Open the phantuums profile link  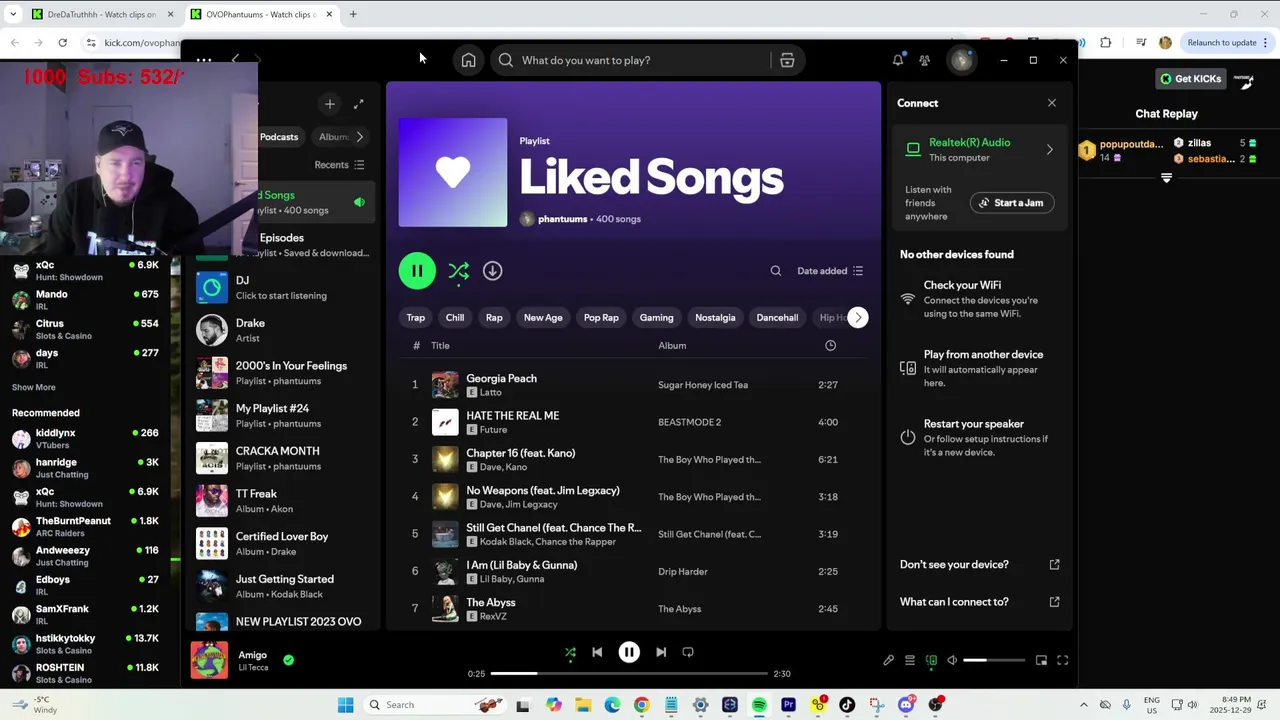coord(562,219)
